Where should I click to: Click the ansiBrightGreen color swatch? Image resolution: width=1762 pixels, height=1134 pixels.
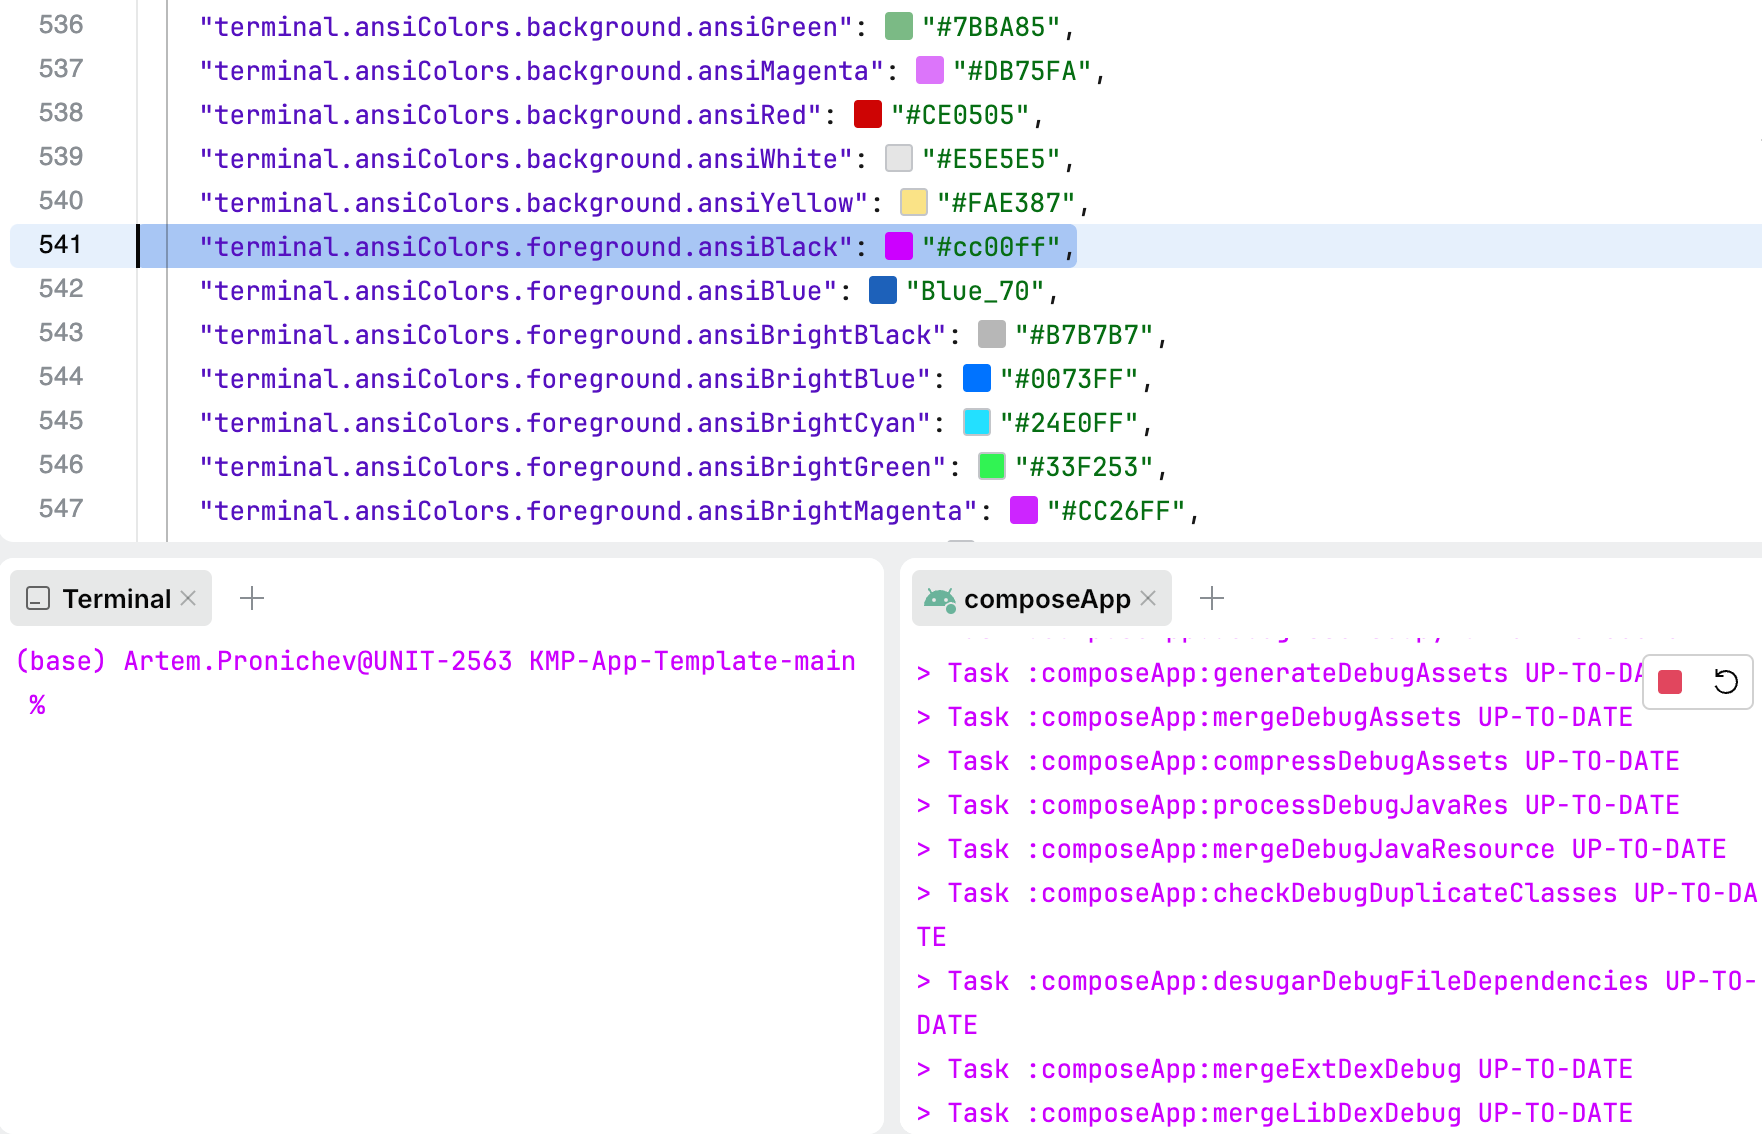[992, 467]
